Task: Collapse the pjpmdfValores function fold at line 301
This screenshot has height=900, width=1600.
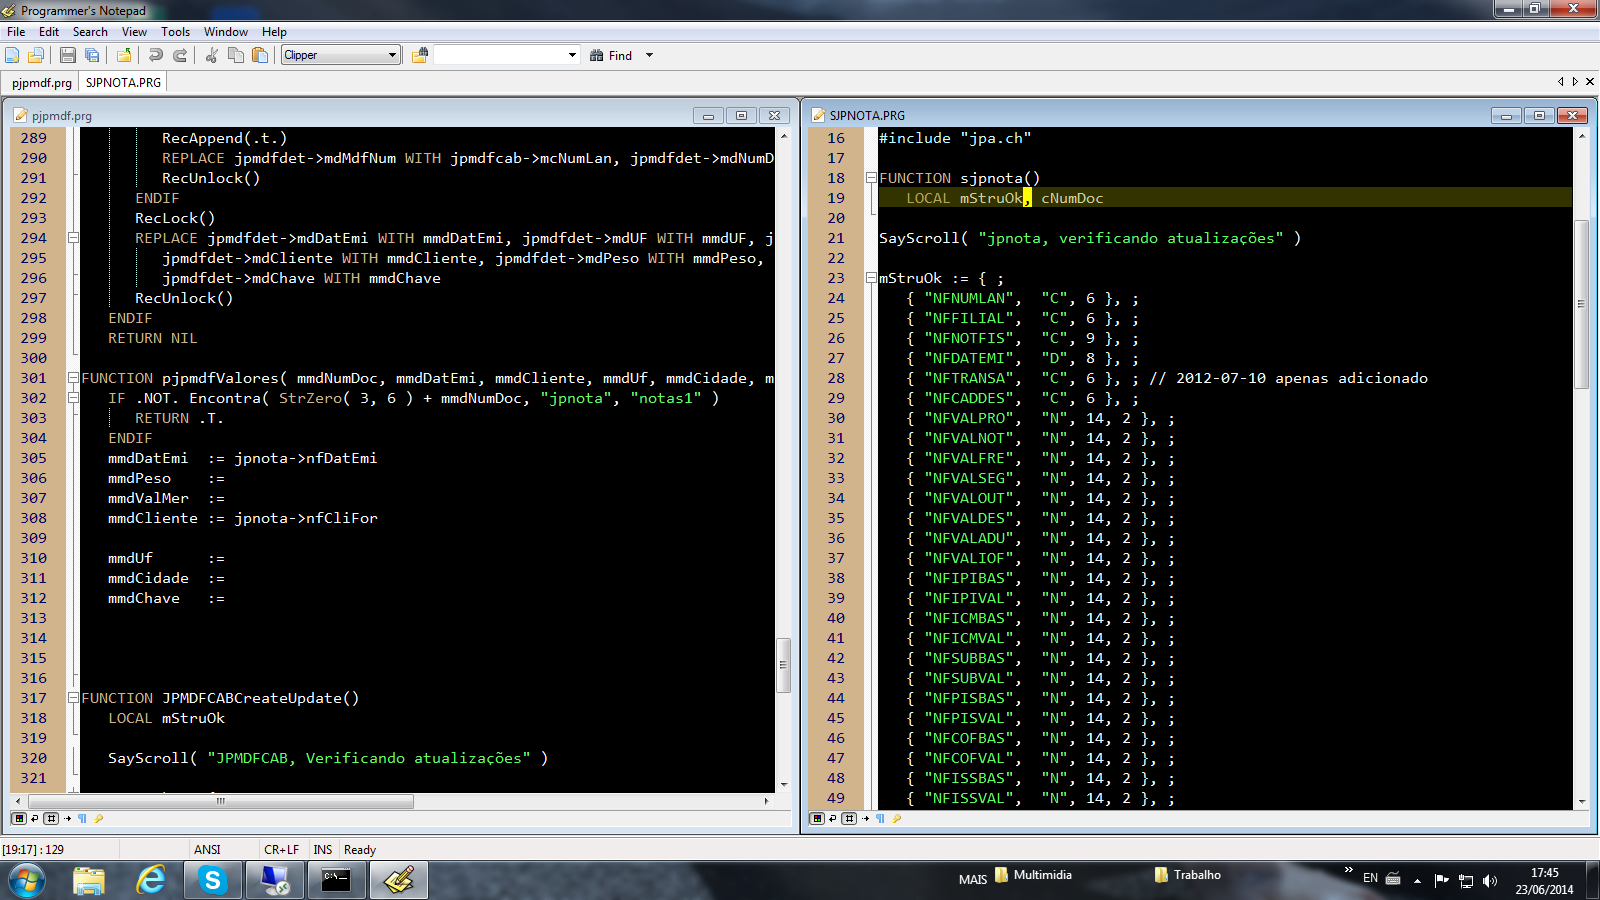Action: coord(73,378)
